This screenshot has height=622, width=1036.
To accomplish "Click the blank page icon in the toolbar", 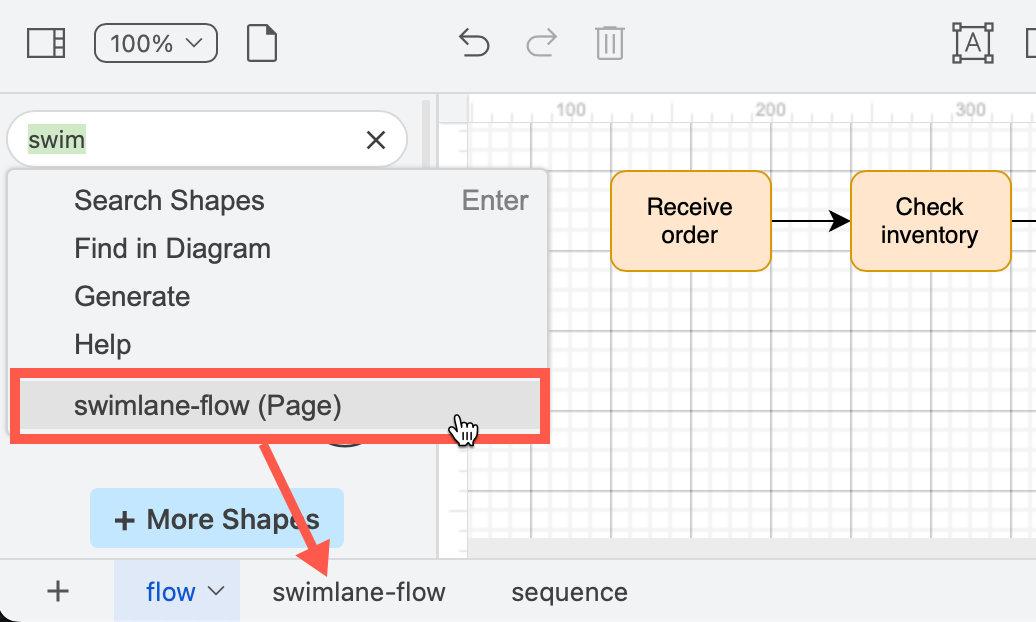I will (x=261, y=42).
